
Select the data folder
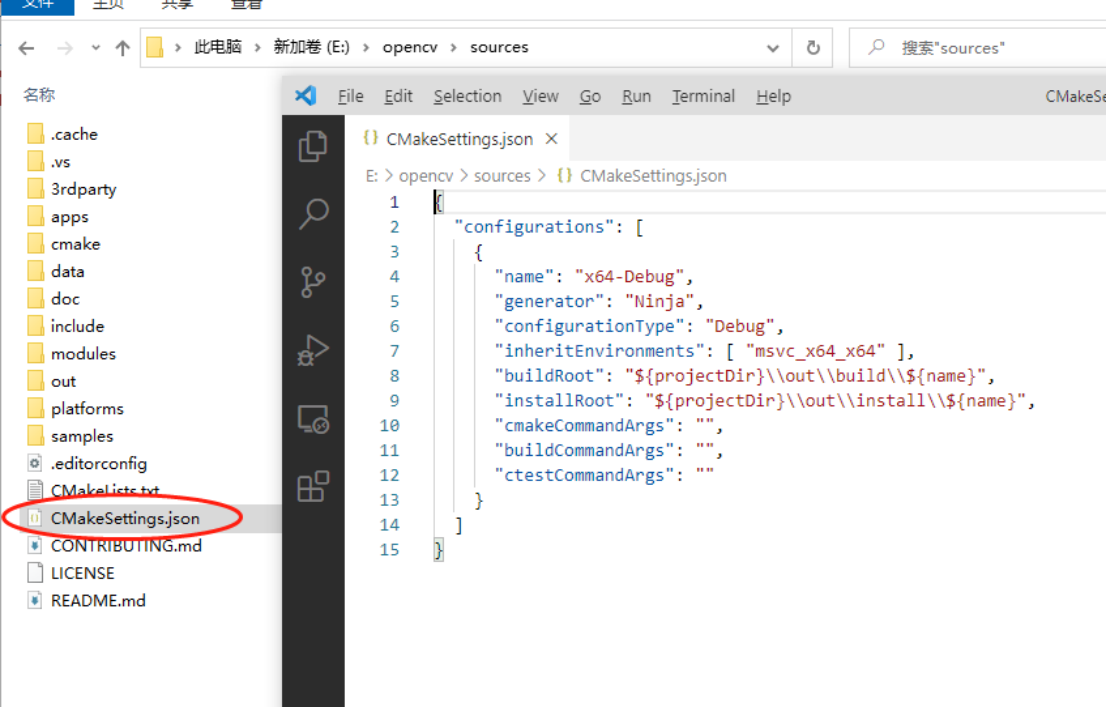click(x=67, y=272)
